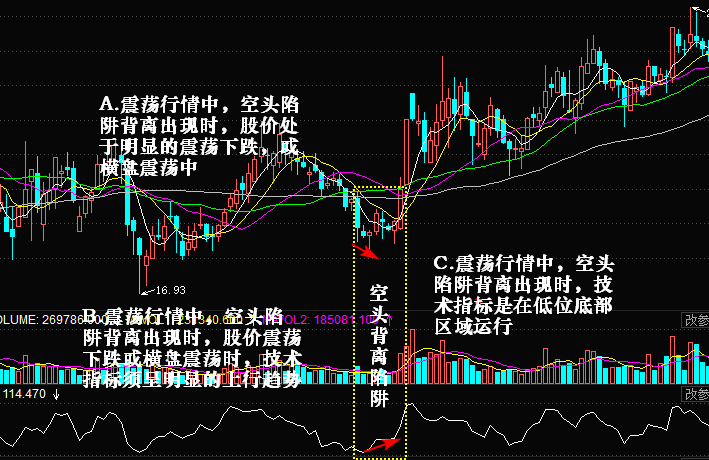Click the down arrow beside 114.470
This screenshot has height=460, width=709.
pos(58,396)
